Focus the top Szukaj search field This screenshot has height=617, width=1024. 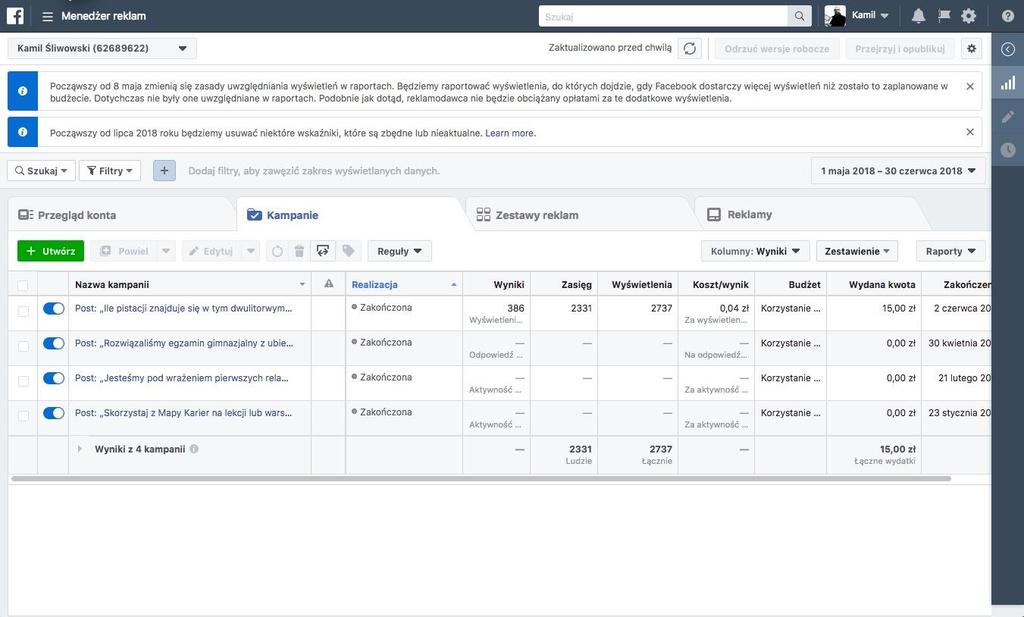click(664, 16)
